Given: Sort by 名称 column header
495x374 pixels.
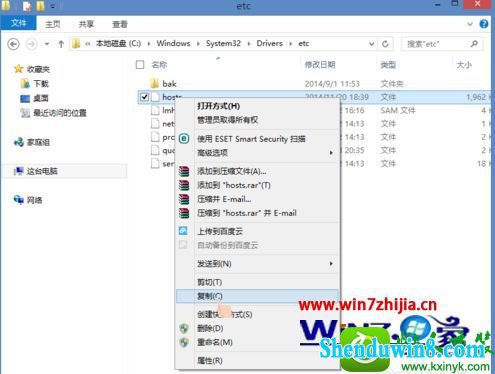Looking at the screenshot, I should coord(159,65).
